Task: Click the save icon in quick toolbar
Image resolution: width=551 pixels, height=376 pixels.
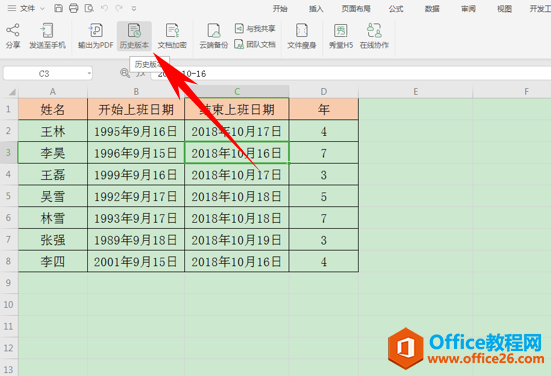Action: (59, 8)
